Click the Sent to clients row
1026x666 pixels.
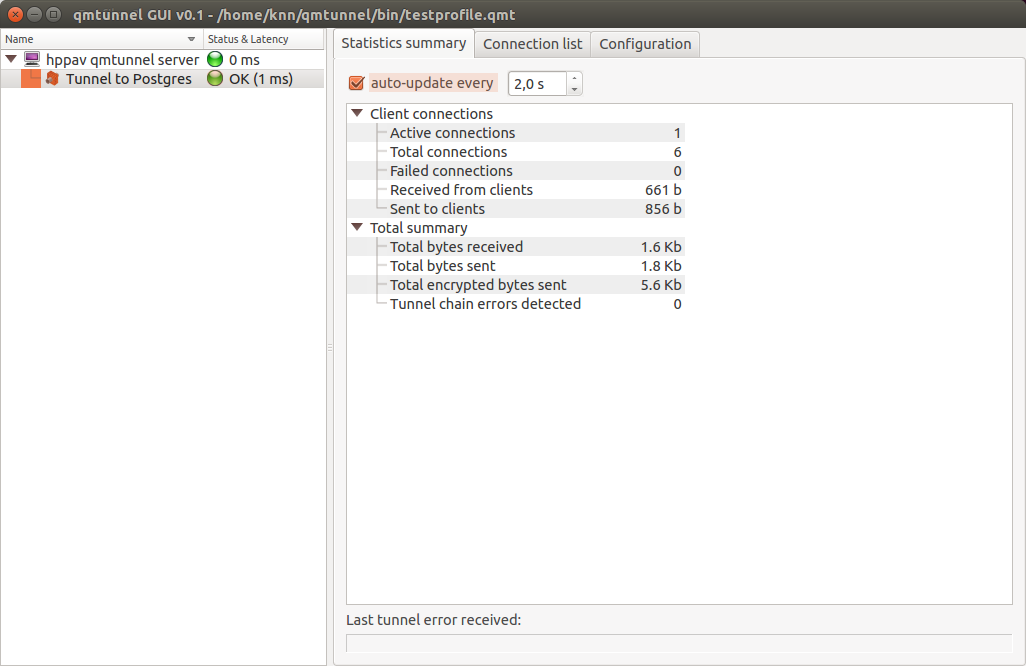pyautogui.click(x=516, y=209)
